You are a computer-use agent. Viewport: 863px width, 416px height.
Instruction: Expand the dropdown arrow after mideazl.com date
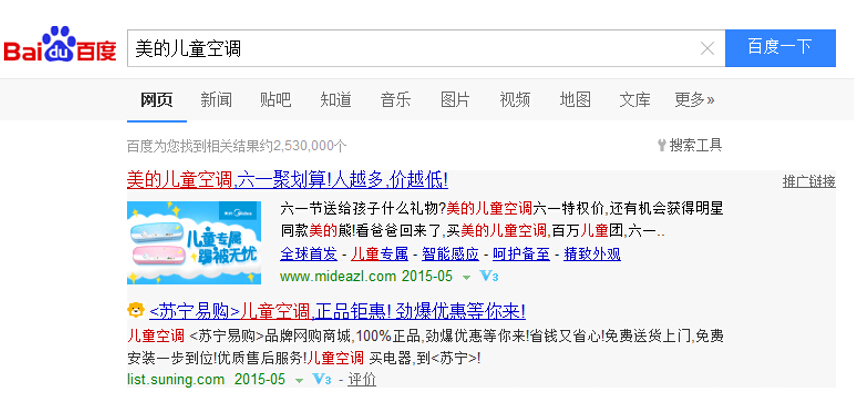click(466, 277)
